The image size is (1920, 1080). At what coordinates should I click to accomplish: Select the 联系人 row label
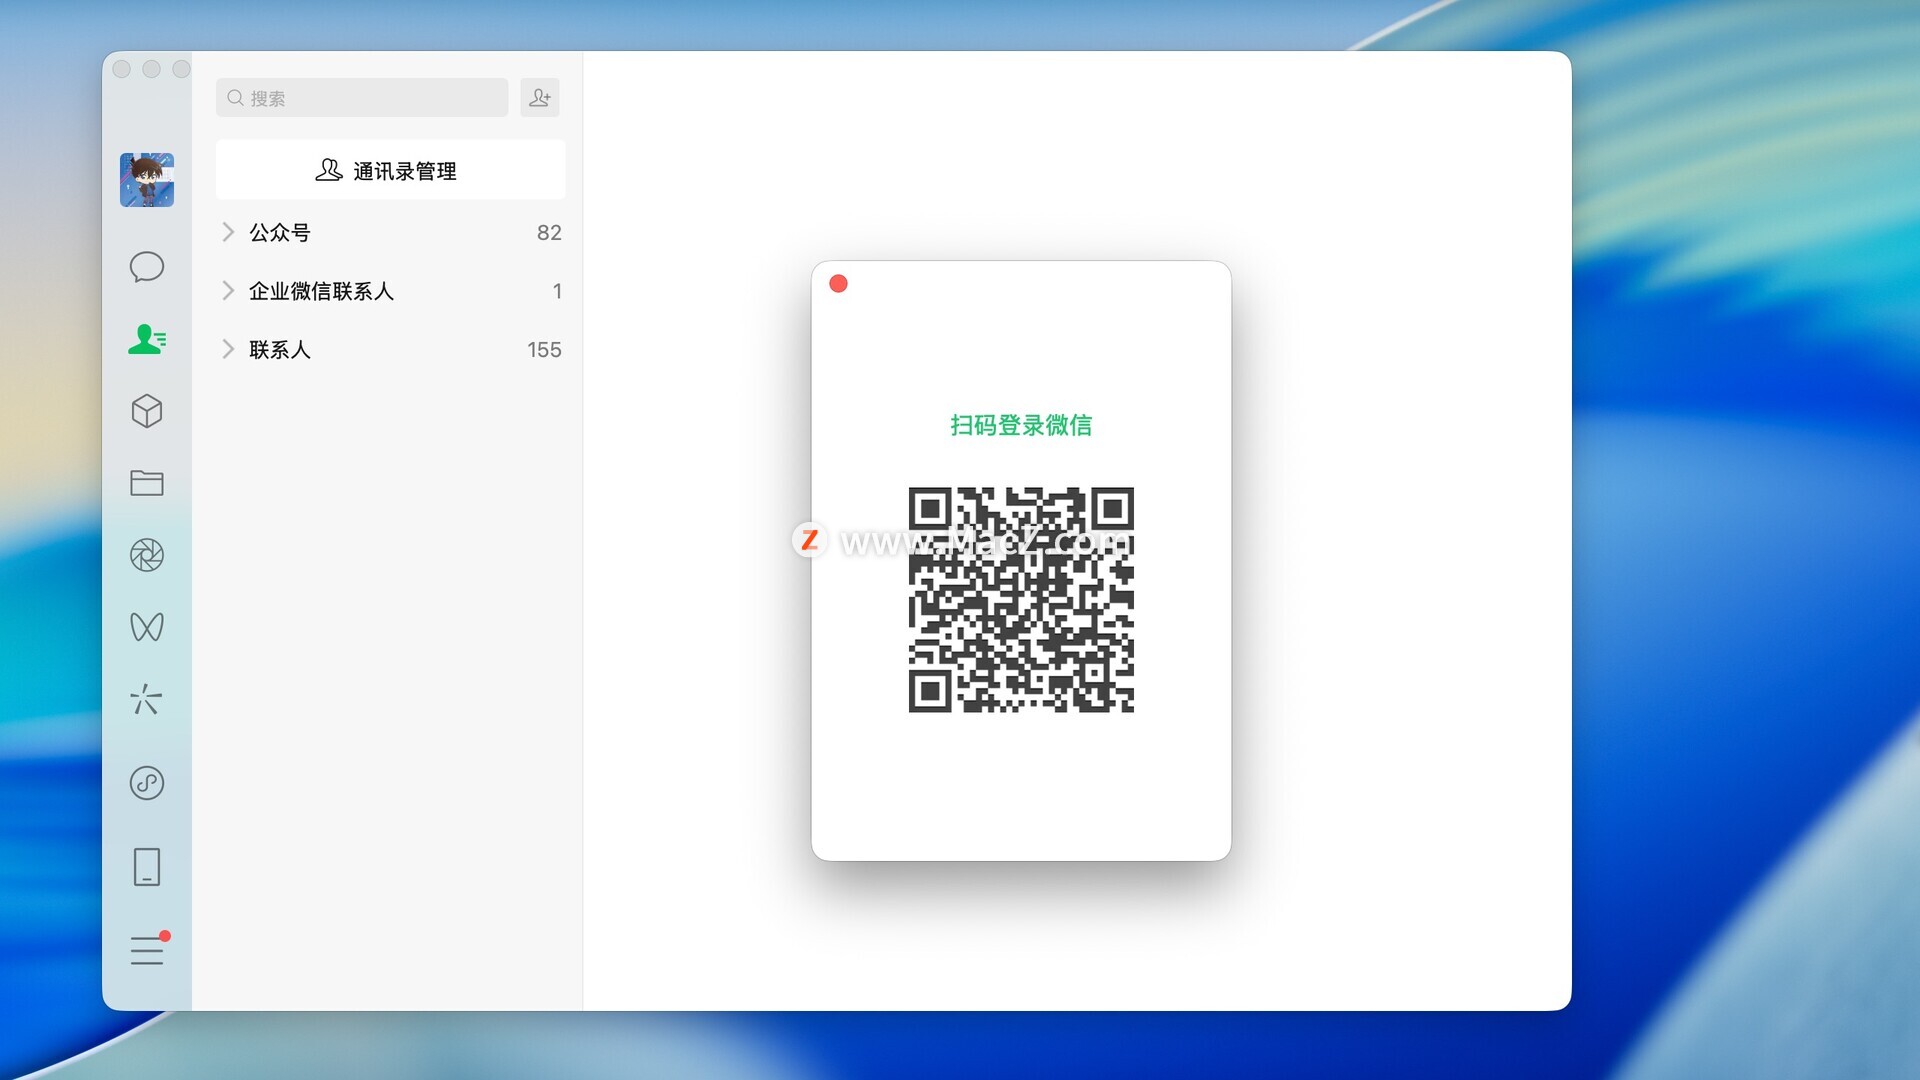[280, 349]
